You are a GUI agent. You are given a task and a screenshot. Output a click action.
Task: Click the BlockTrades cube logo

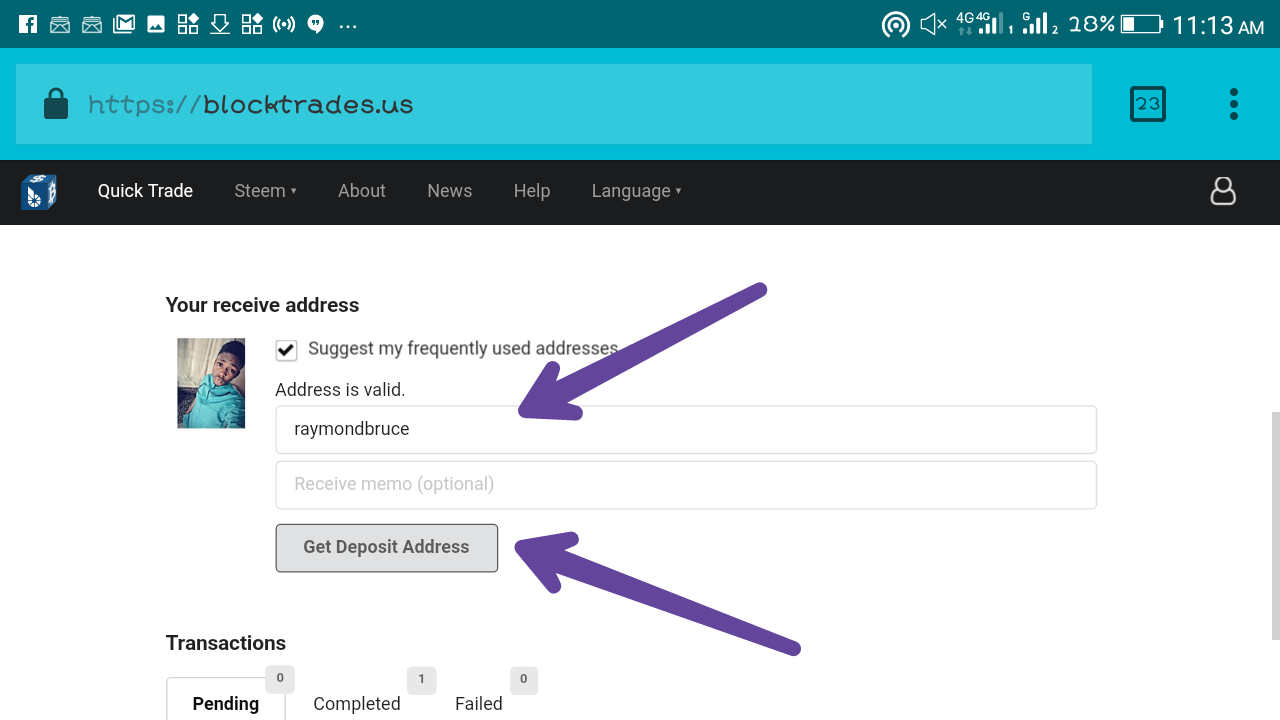[x=39, y=191]
